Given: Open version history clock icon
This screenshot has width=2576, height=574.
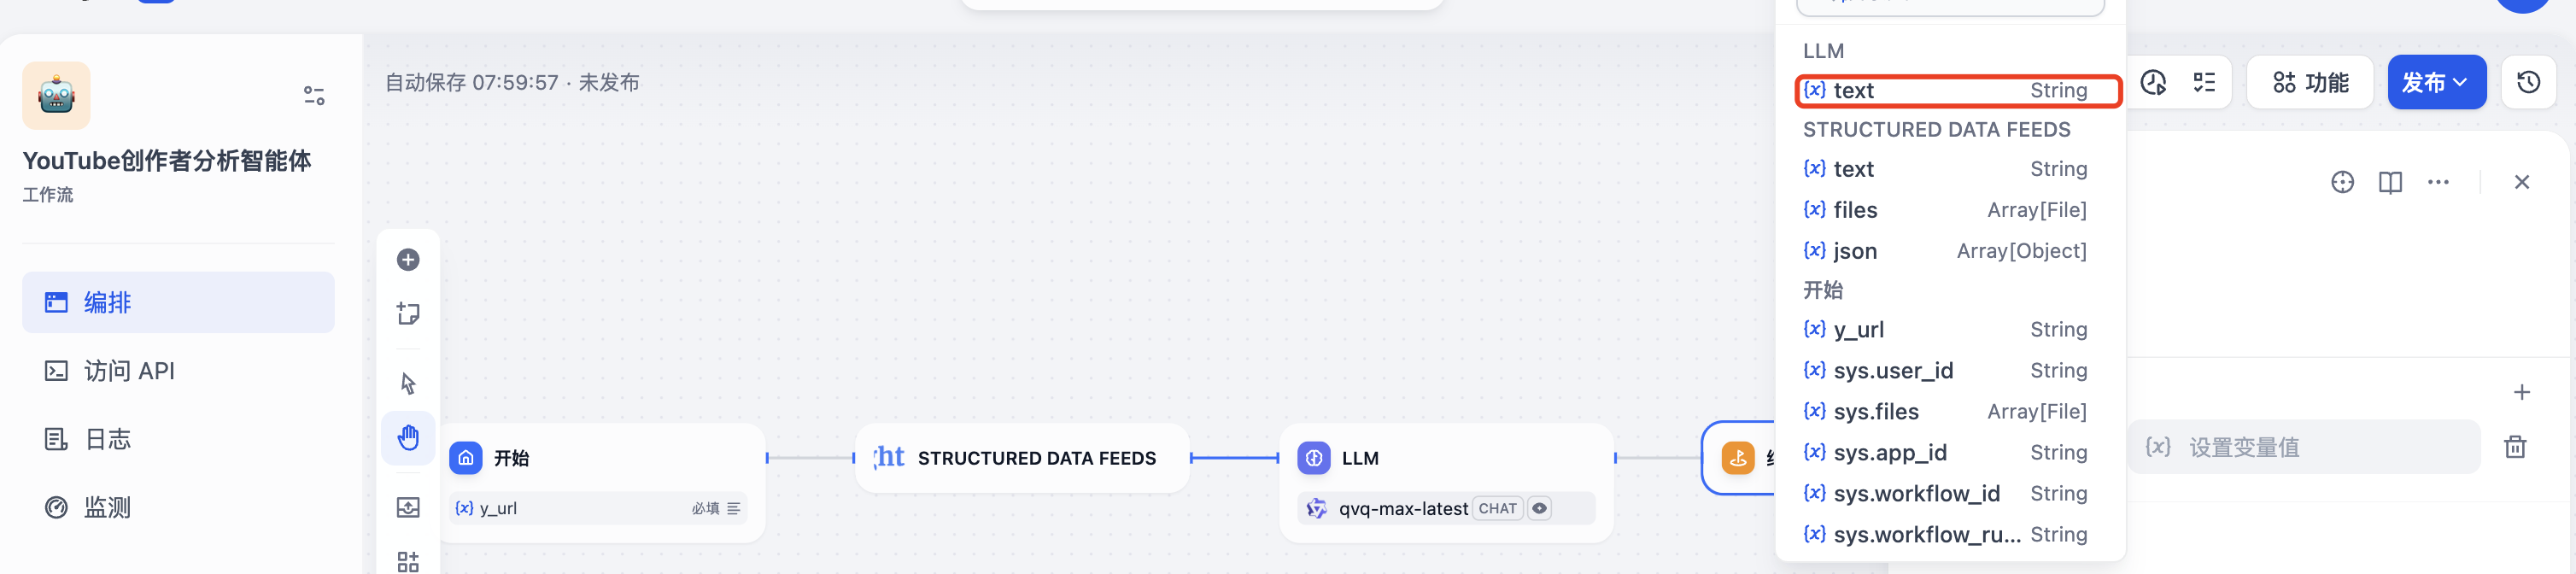Looking at the screenshot, I should (x=2528, y=82).
